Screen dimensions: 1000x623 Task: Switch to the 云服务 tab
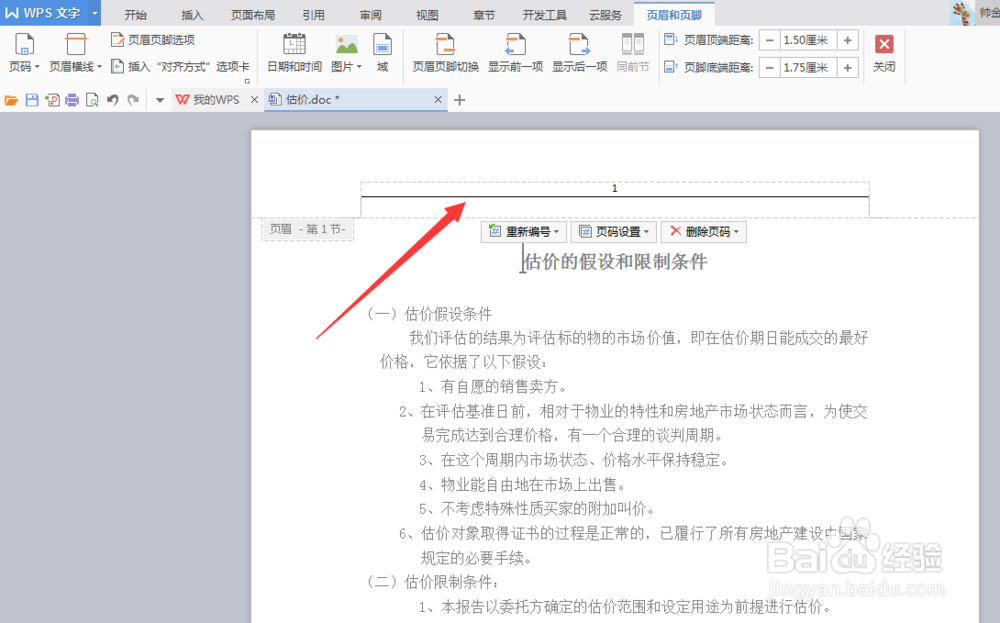point(605,15)
